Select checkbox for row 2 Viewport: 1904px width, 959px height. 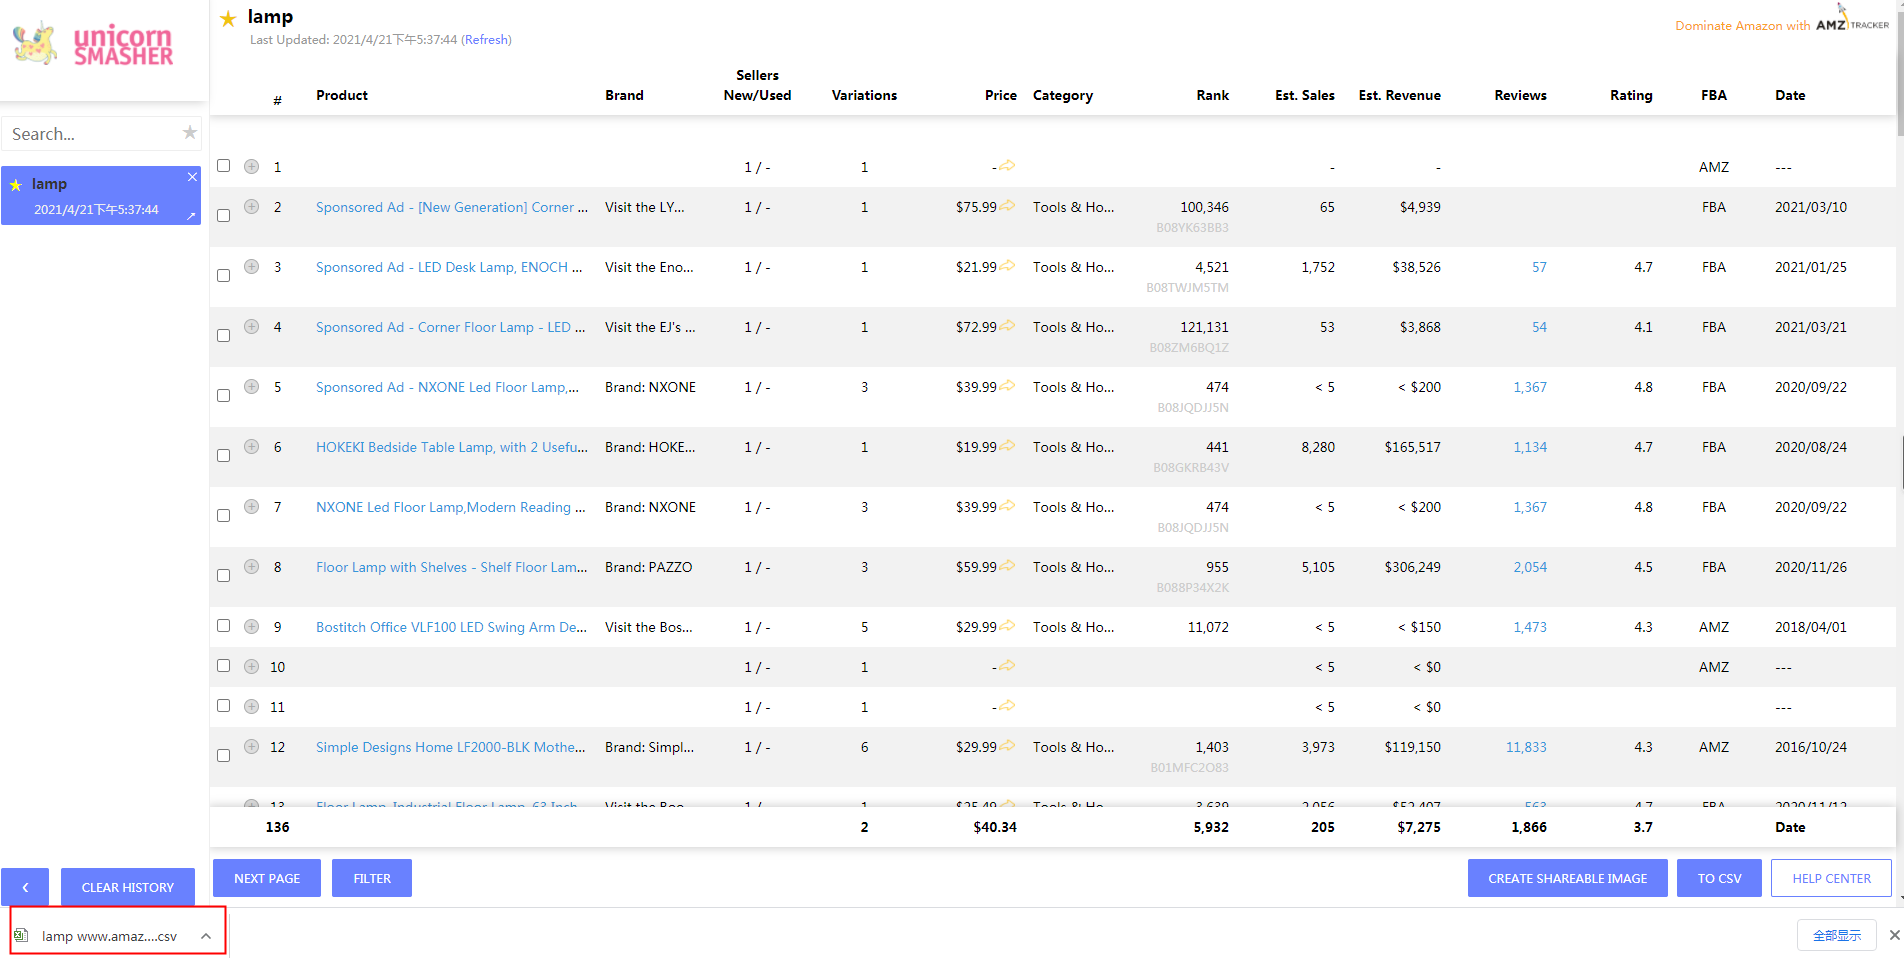(224, 216)
